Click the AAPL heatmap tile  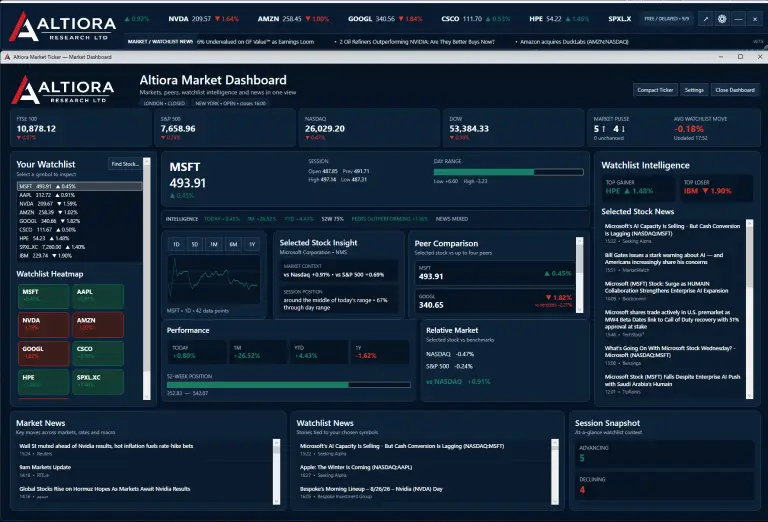click(98, 296)
